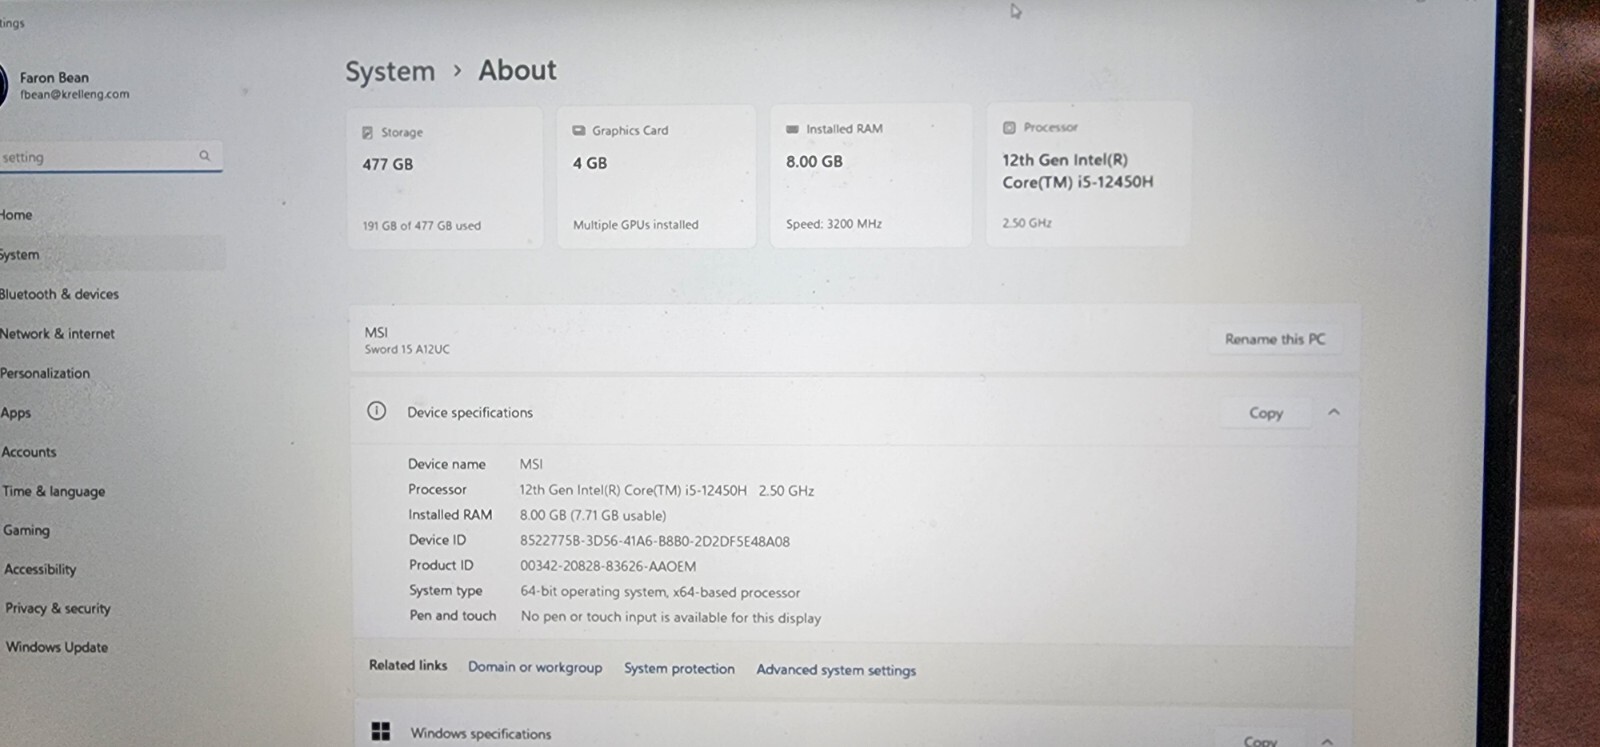Collapse the Windows specifications section
Viewport: 1600px width, 747px height.
(x=1327, y=741)
